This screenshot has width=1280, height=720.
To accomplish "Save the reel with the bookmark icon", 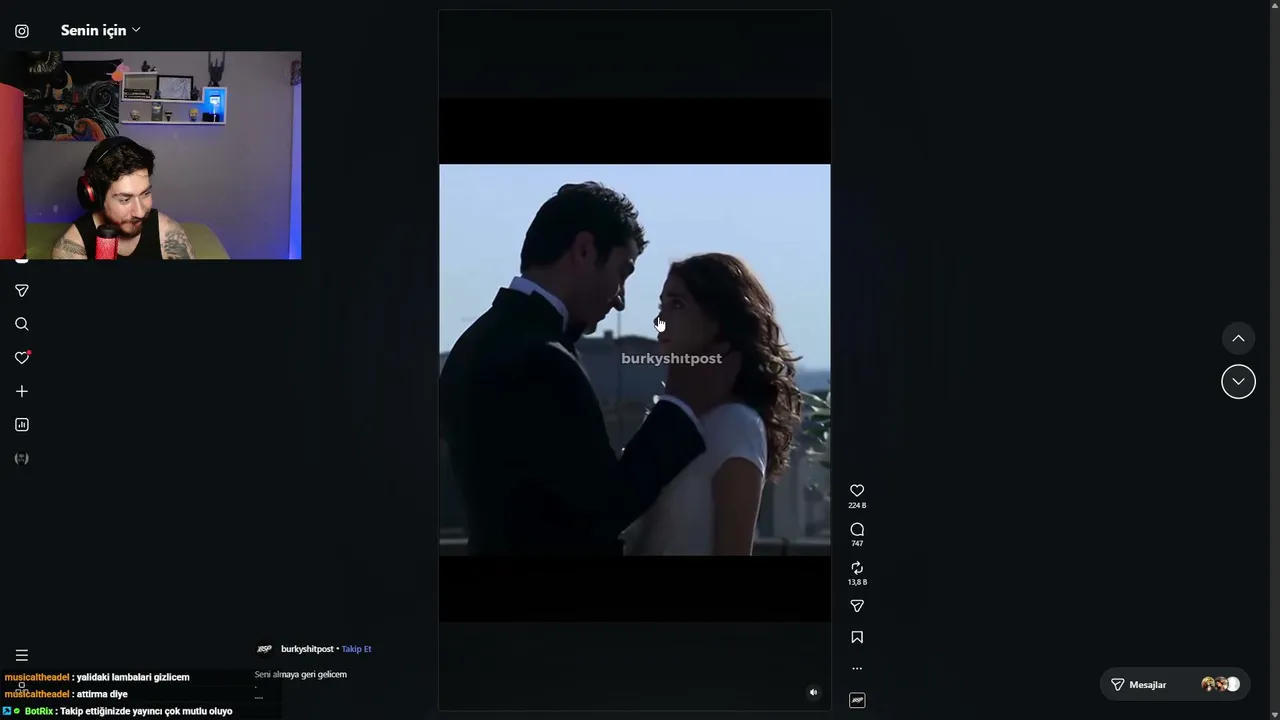I will [x=857, y=637].
